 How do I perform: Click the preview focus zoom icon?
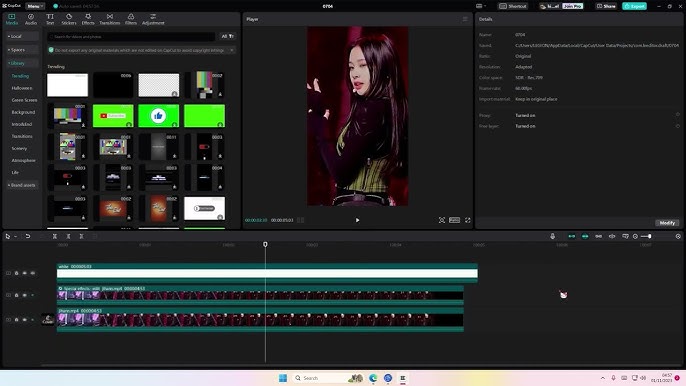(x=442, y=220)
